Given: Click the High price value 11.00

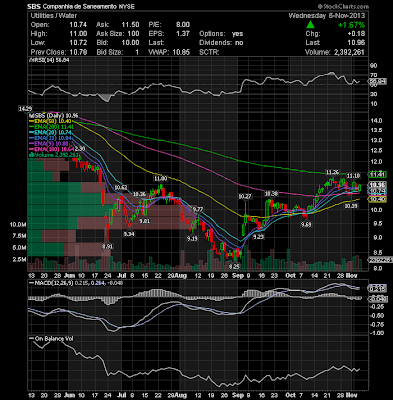Looking at the screenshot, I should (78, 34).
